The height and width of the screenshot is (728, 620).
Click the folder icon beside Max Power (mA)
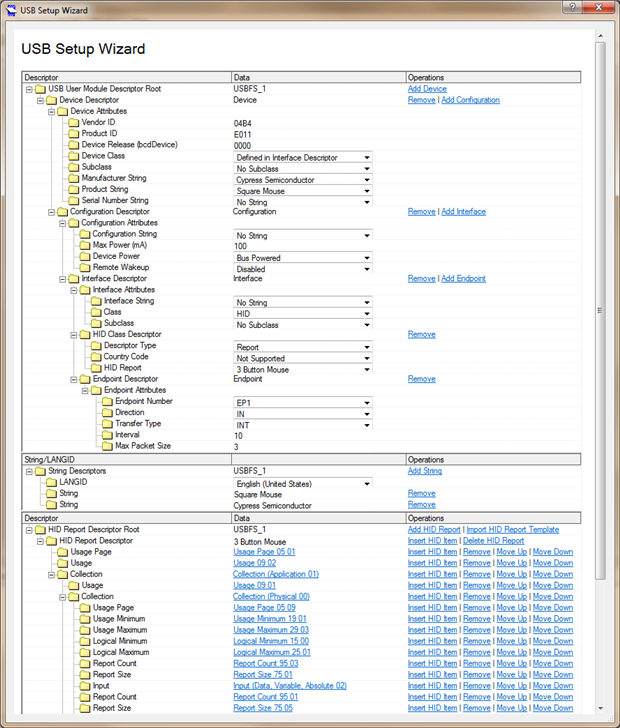[84, 246]
